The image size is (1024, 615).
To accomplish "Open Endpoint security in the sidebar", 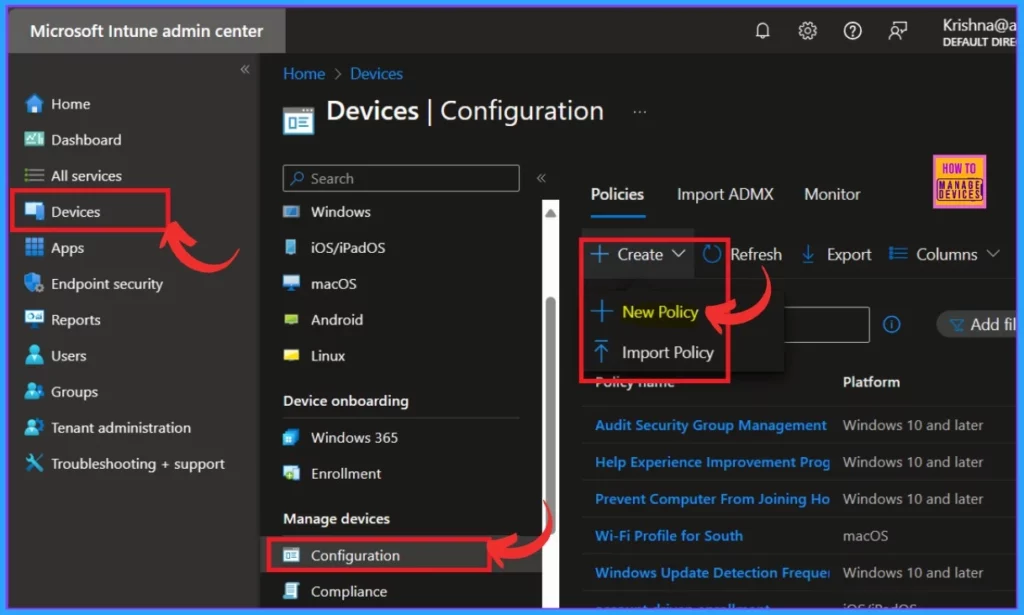I will [107, 284].
